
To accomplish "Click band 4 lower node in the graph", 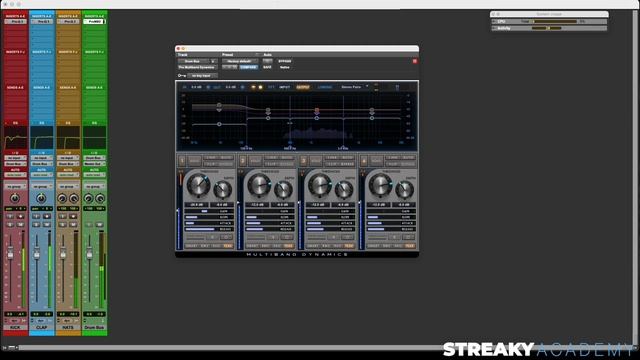I will click(x=372, y=118).
